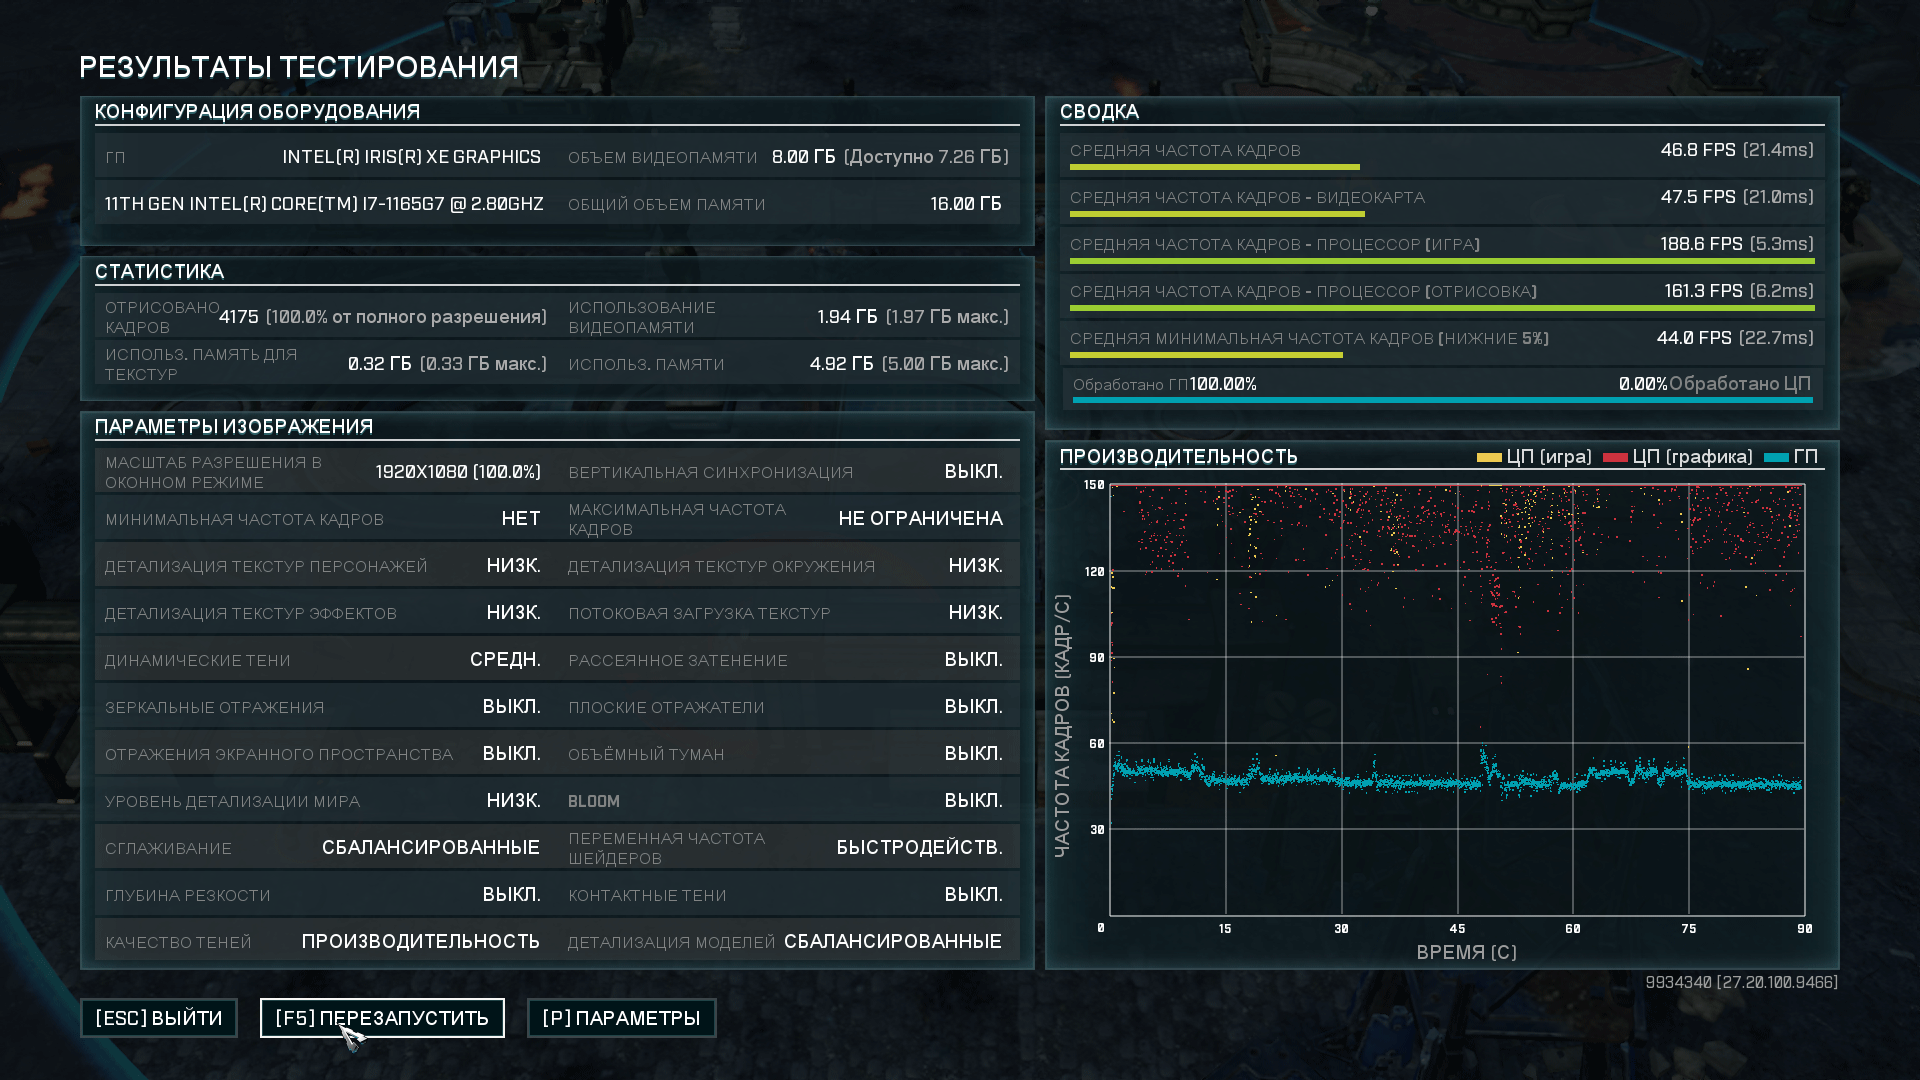Click the build version number text

pyautogui.click(x=1740, y=982)
